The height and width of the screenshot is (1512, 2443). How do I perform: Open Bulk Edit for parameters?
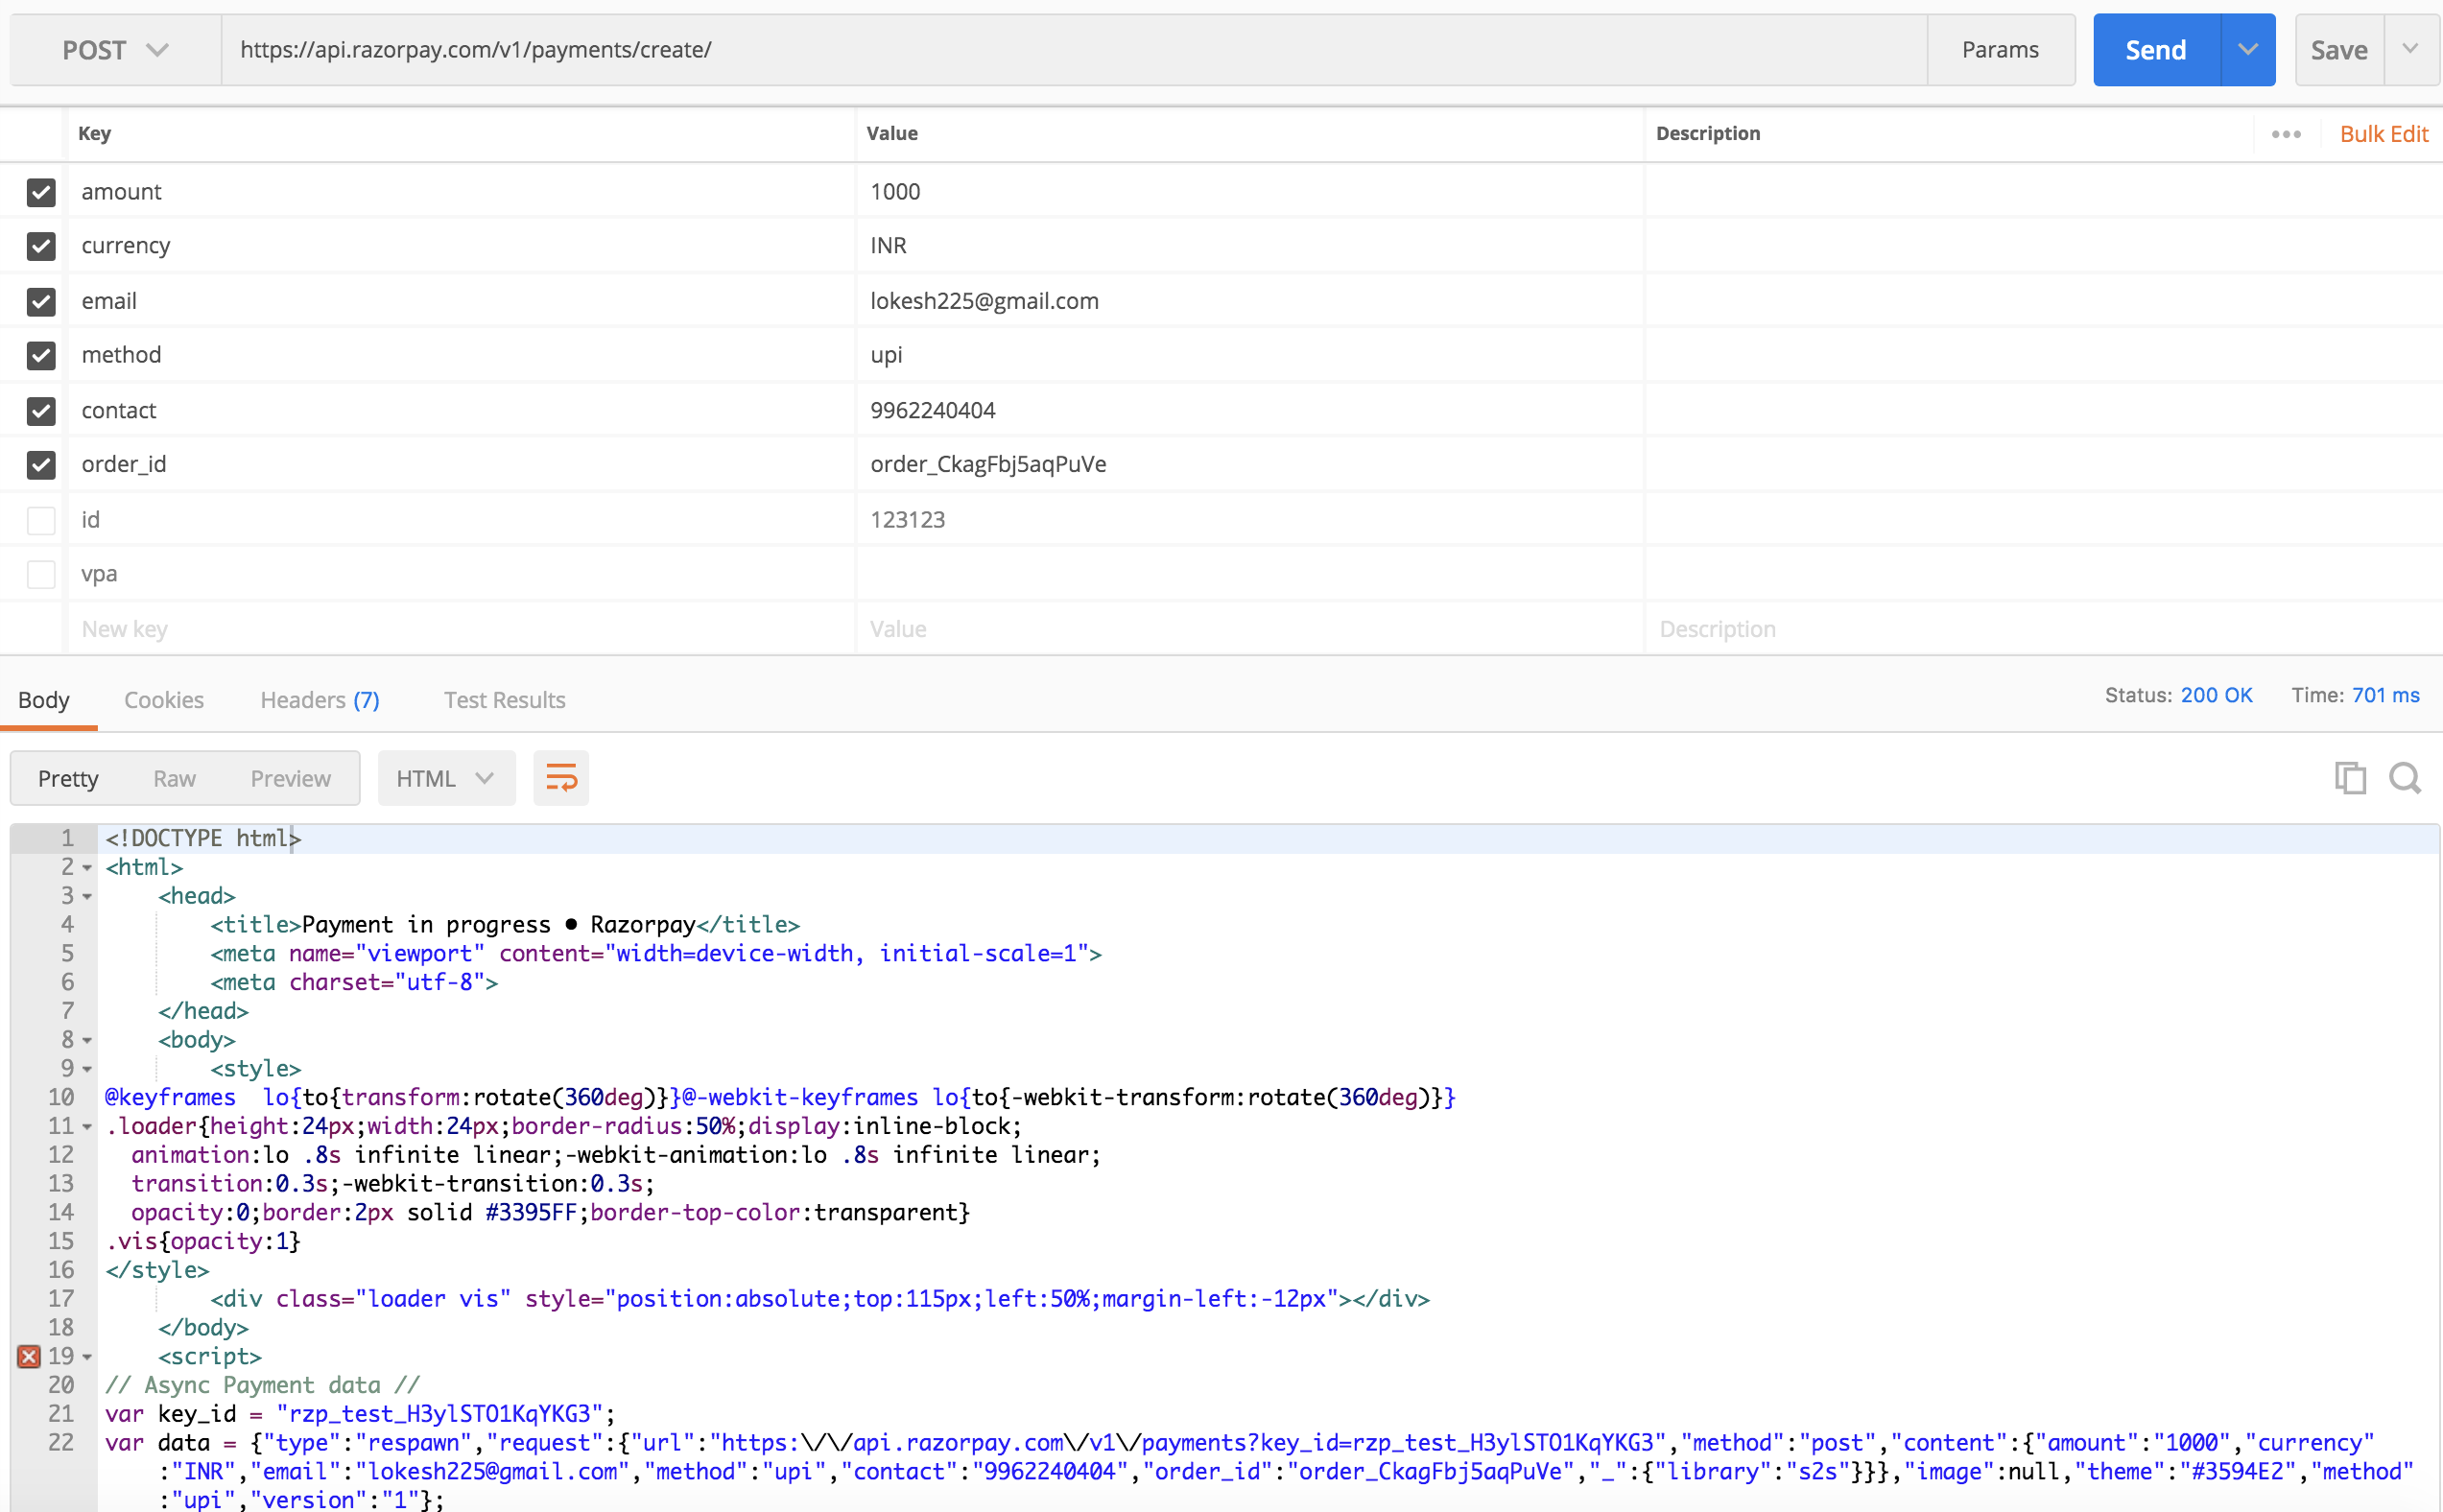point(2385,133)
